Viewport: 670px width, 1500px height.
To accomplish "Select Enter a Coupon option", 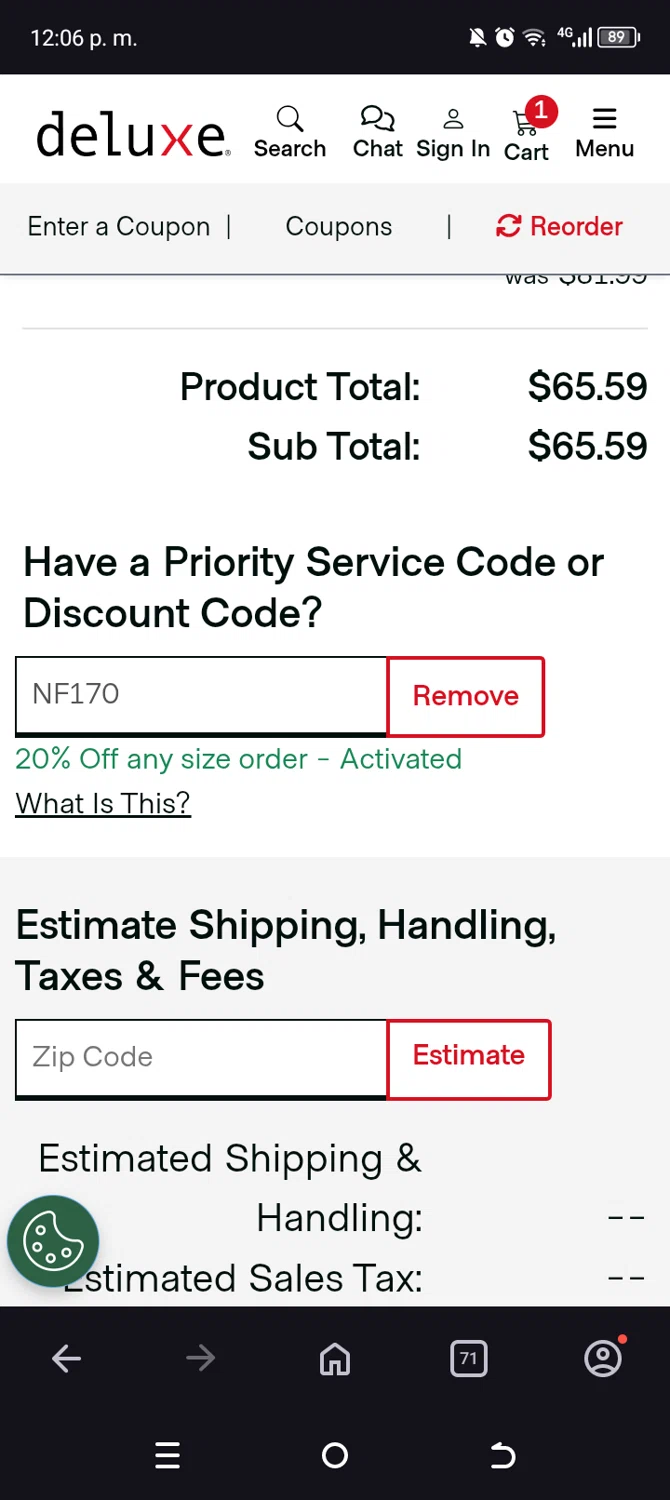I will click(119, 227).
